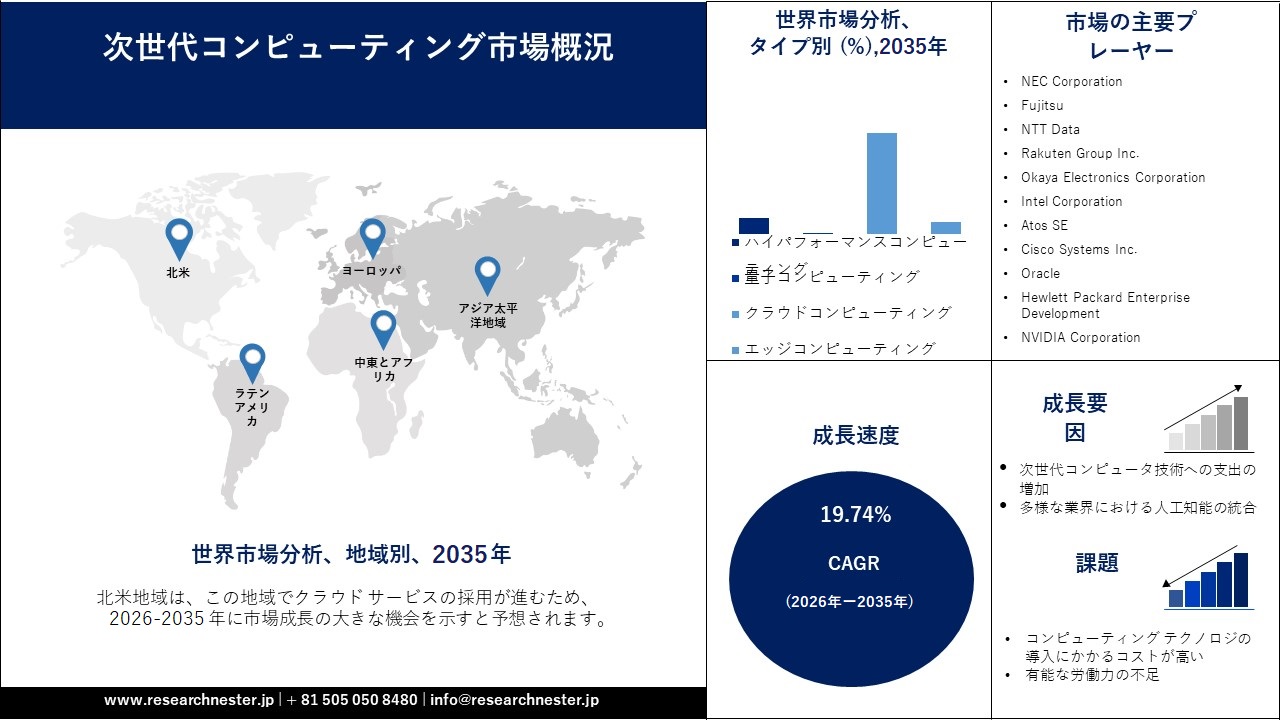This screenshot has height=720, width=1280.
Task: Click the ラテンアメリカ map label
Action: pyautogui.click(x=252, y=408)
